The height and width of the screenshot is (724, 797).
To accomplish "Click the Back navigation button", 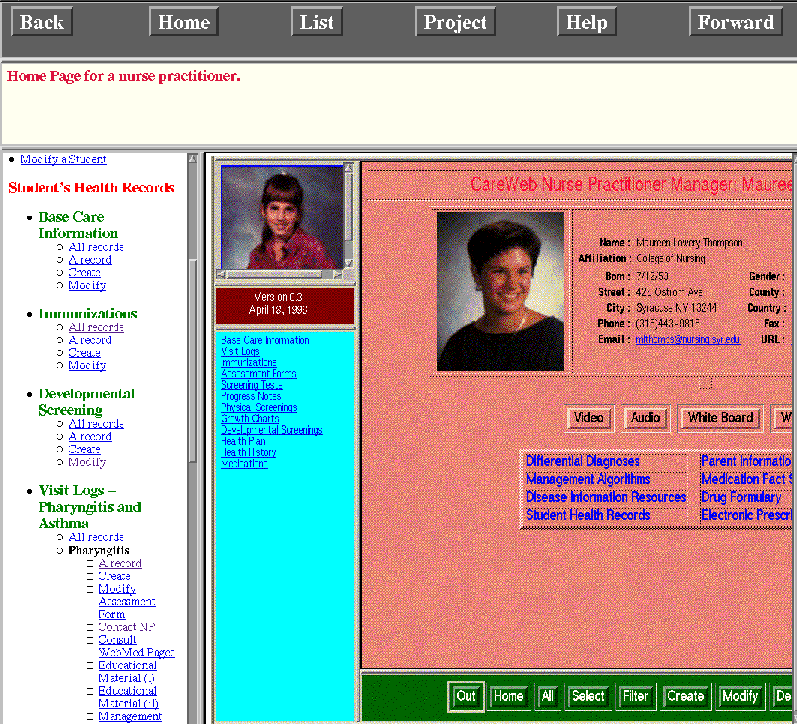I will (42, 21).
